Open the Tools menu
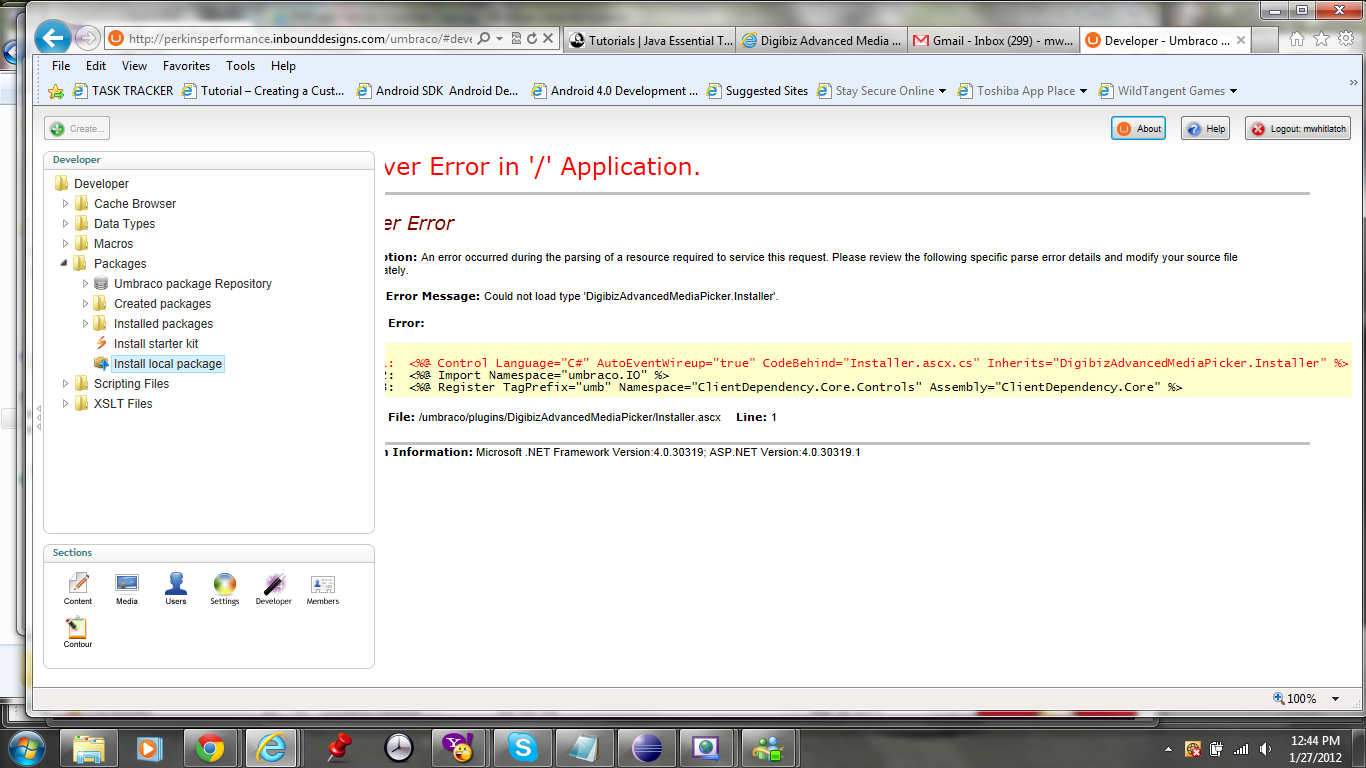Screen dimensions: 1366x768 pos(240,66)
